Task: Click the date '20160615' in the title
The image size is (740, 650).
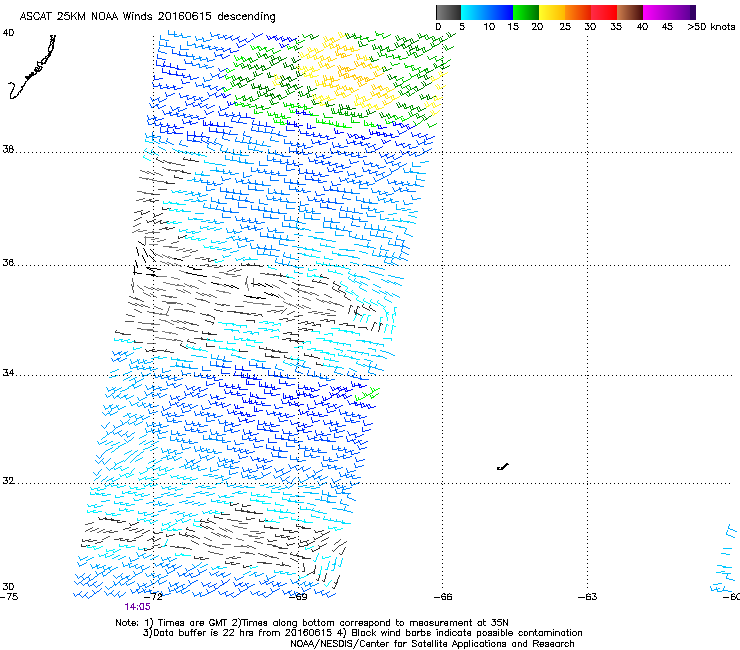Action: tap(185, 16)
